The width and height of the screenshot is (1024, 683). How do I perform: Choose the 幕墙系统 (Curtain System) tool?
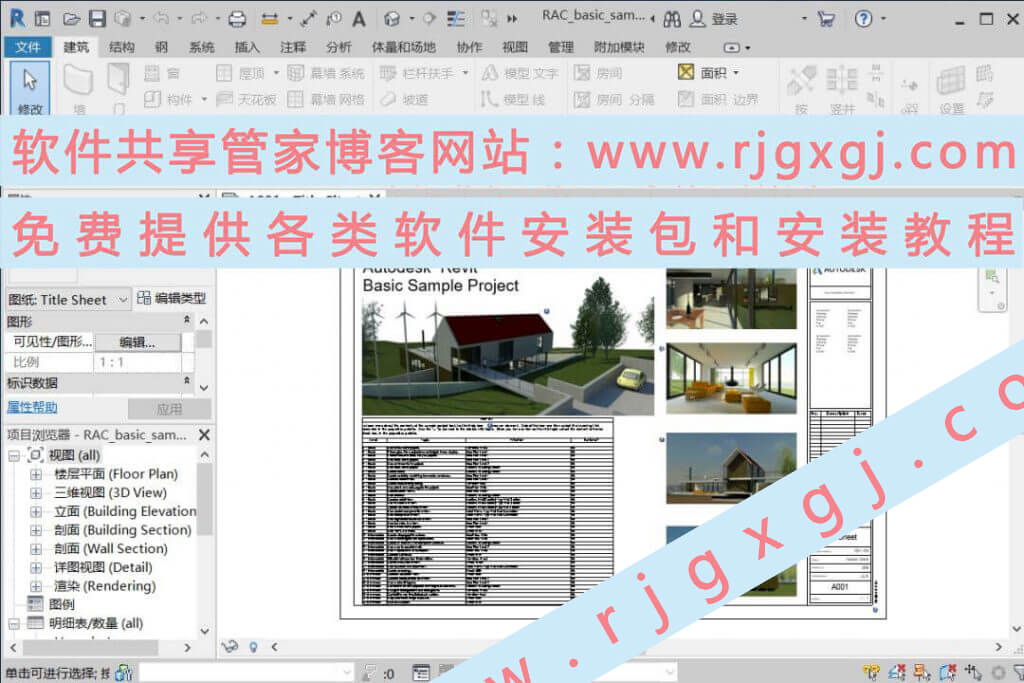325,73
